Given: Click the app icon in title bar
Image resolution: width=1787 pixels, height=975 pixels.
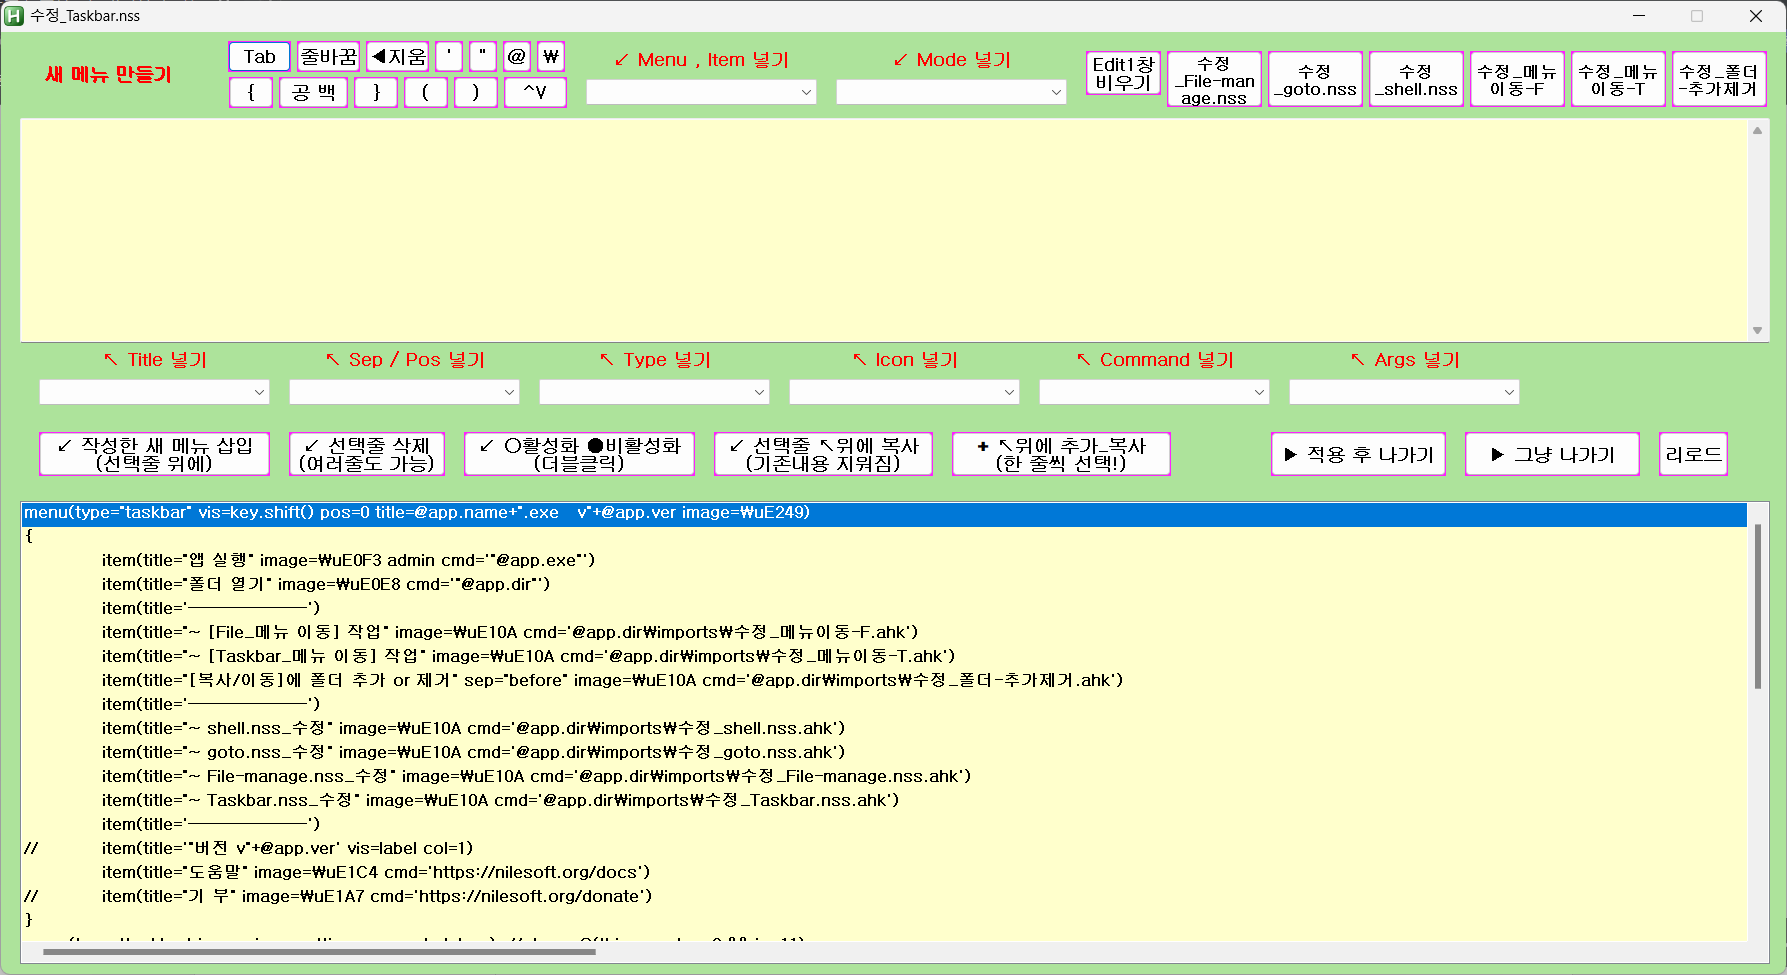Looking at the screenshot, I should [x=14, y=16].
